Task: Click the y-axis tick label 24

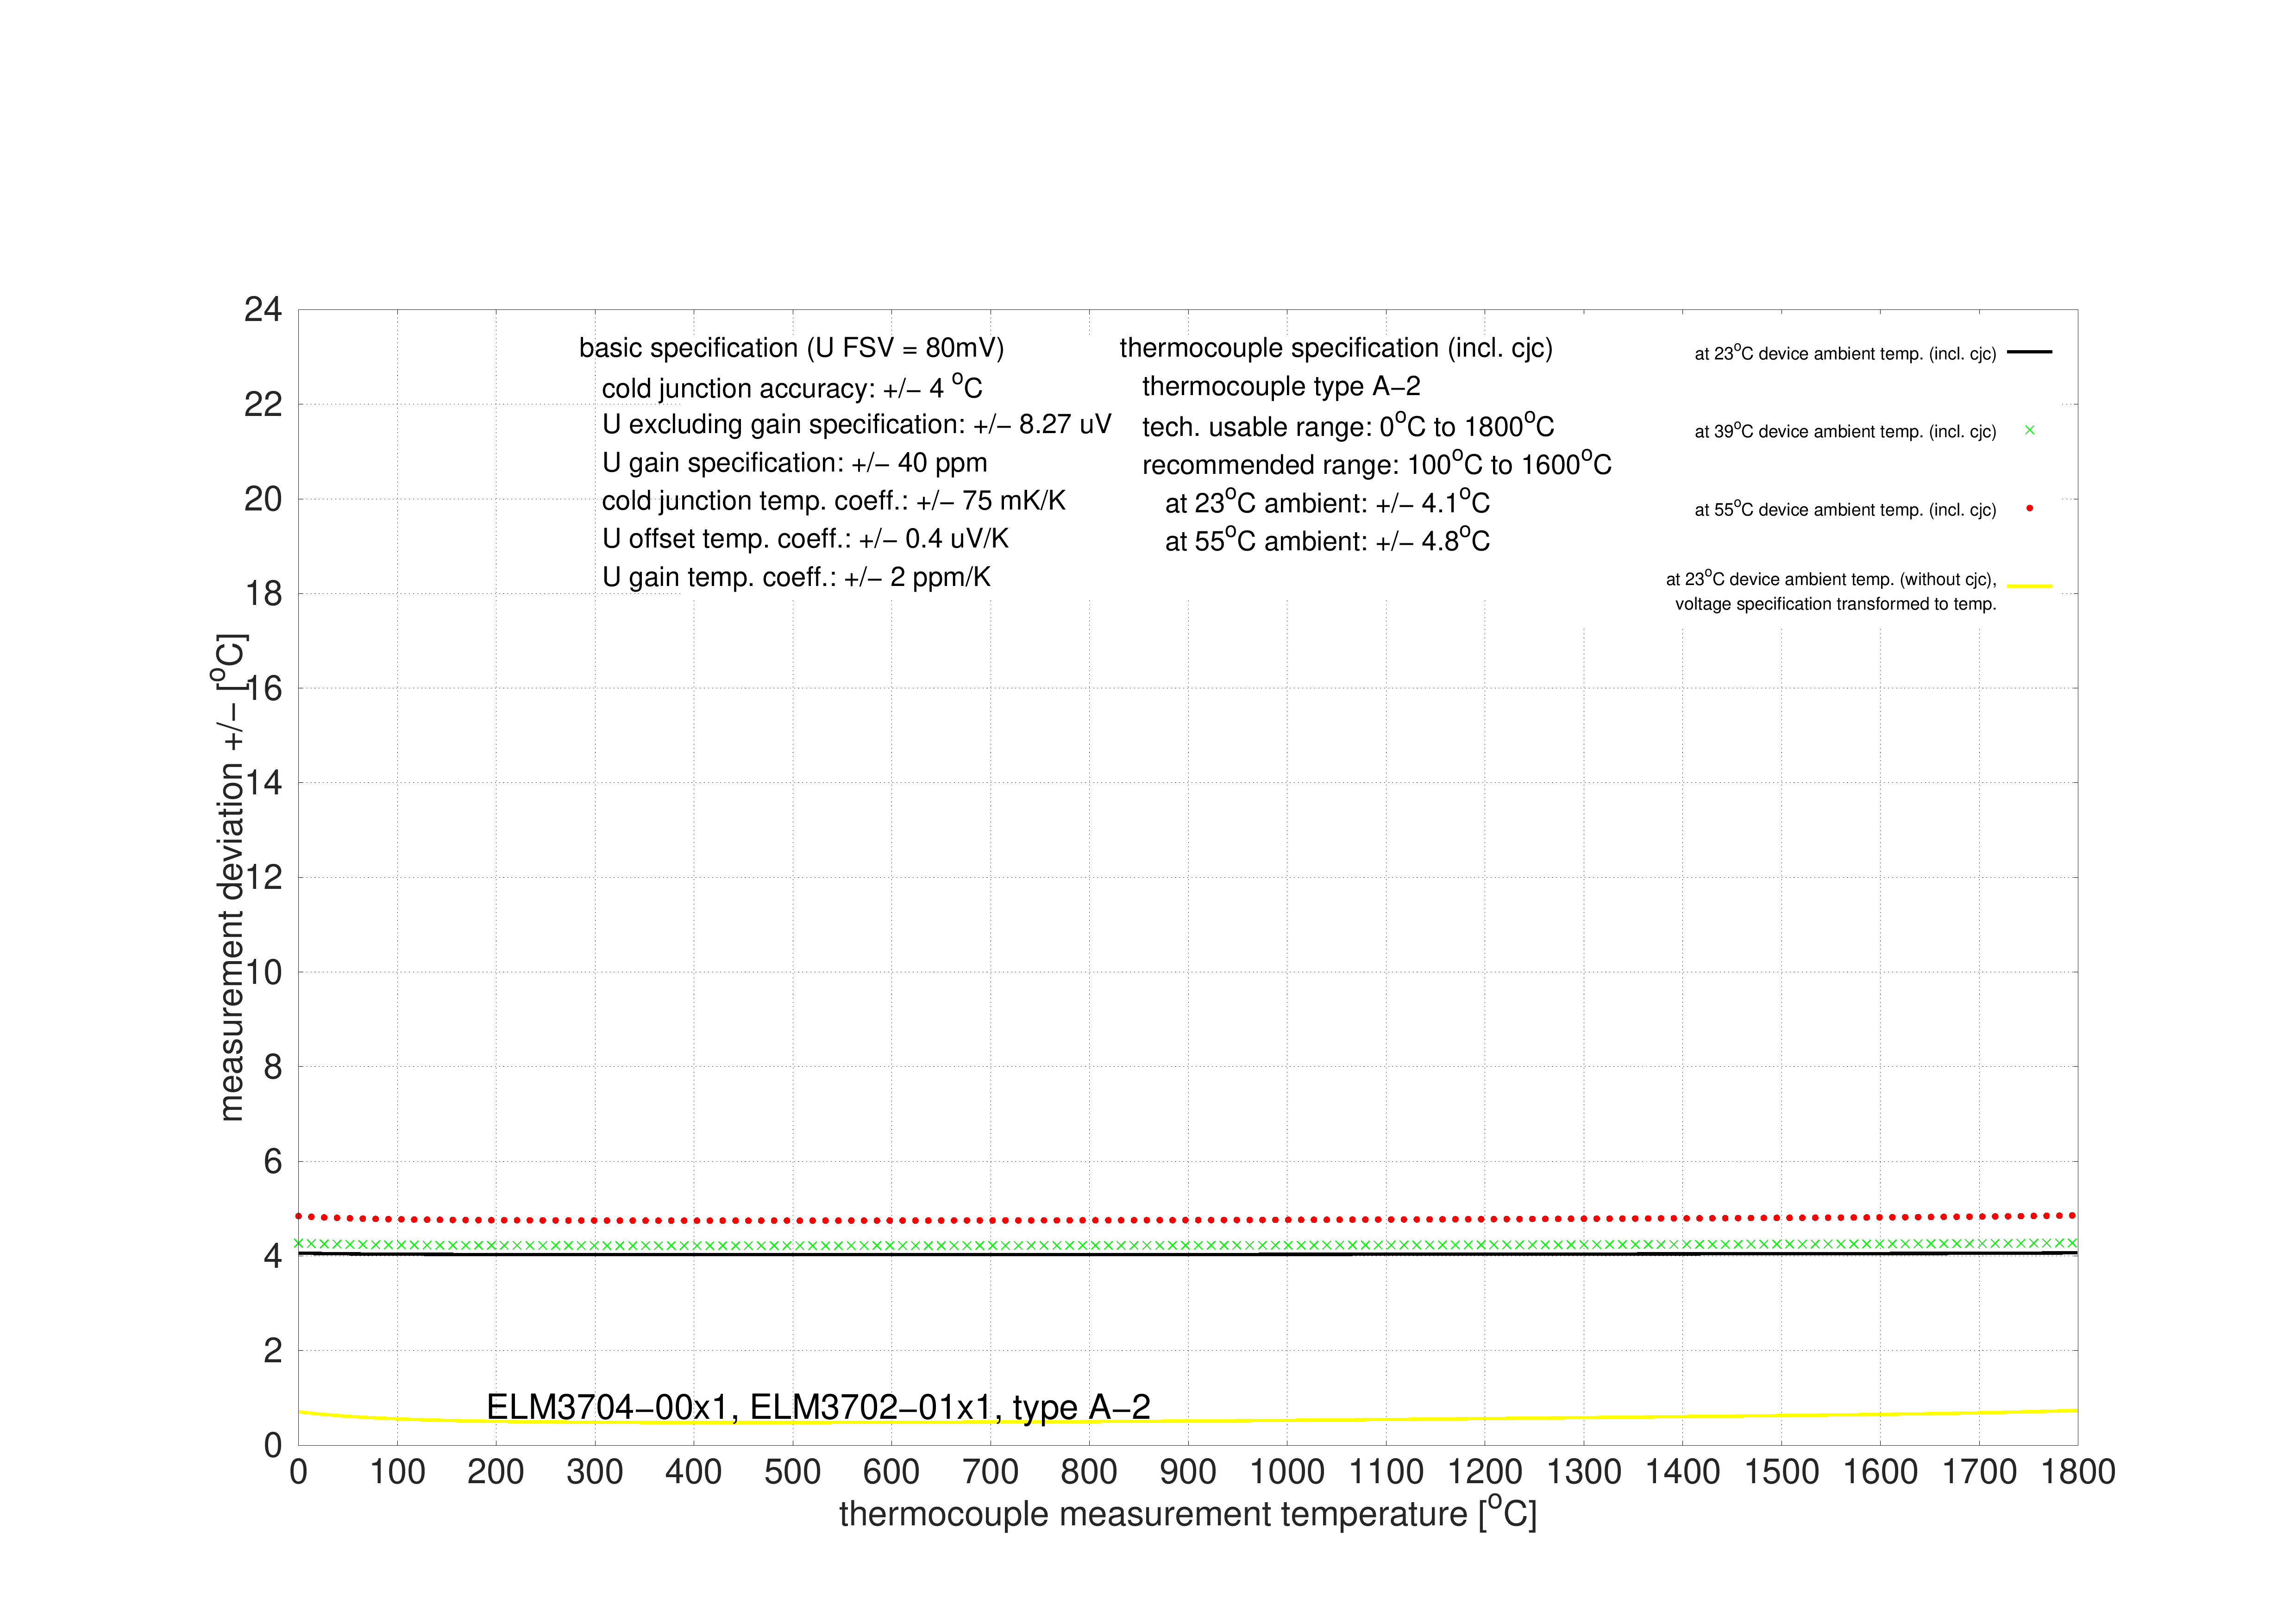Action: pos(263,310)
